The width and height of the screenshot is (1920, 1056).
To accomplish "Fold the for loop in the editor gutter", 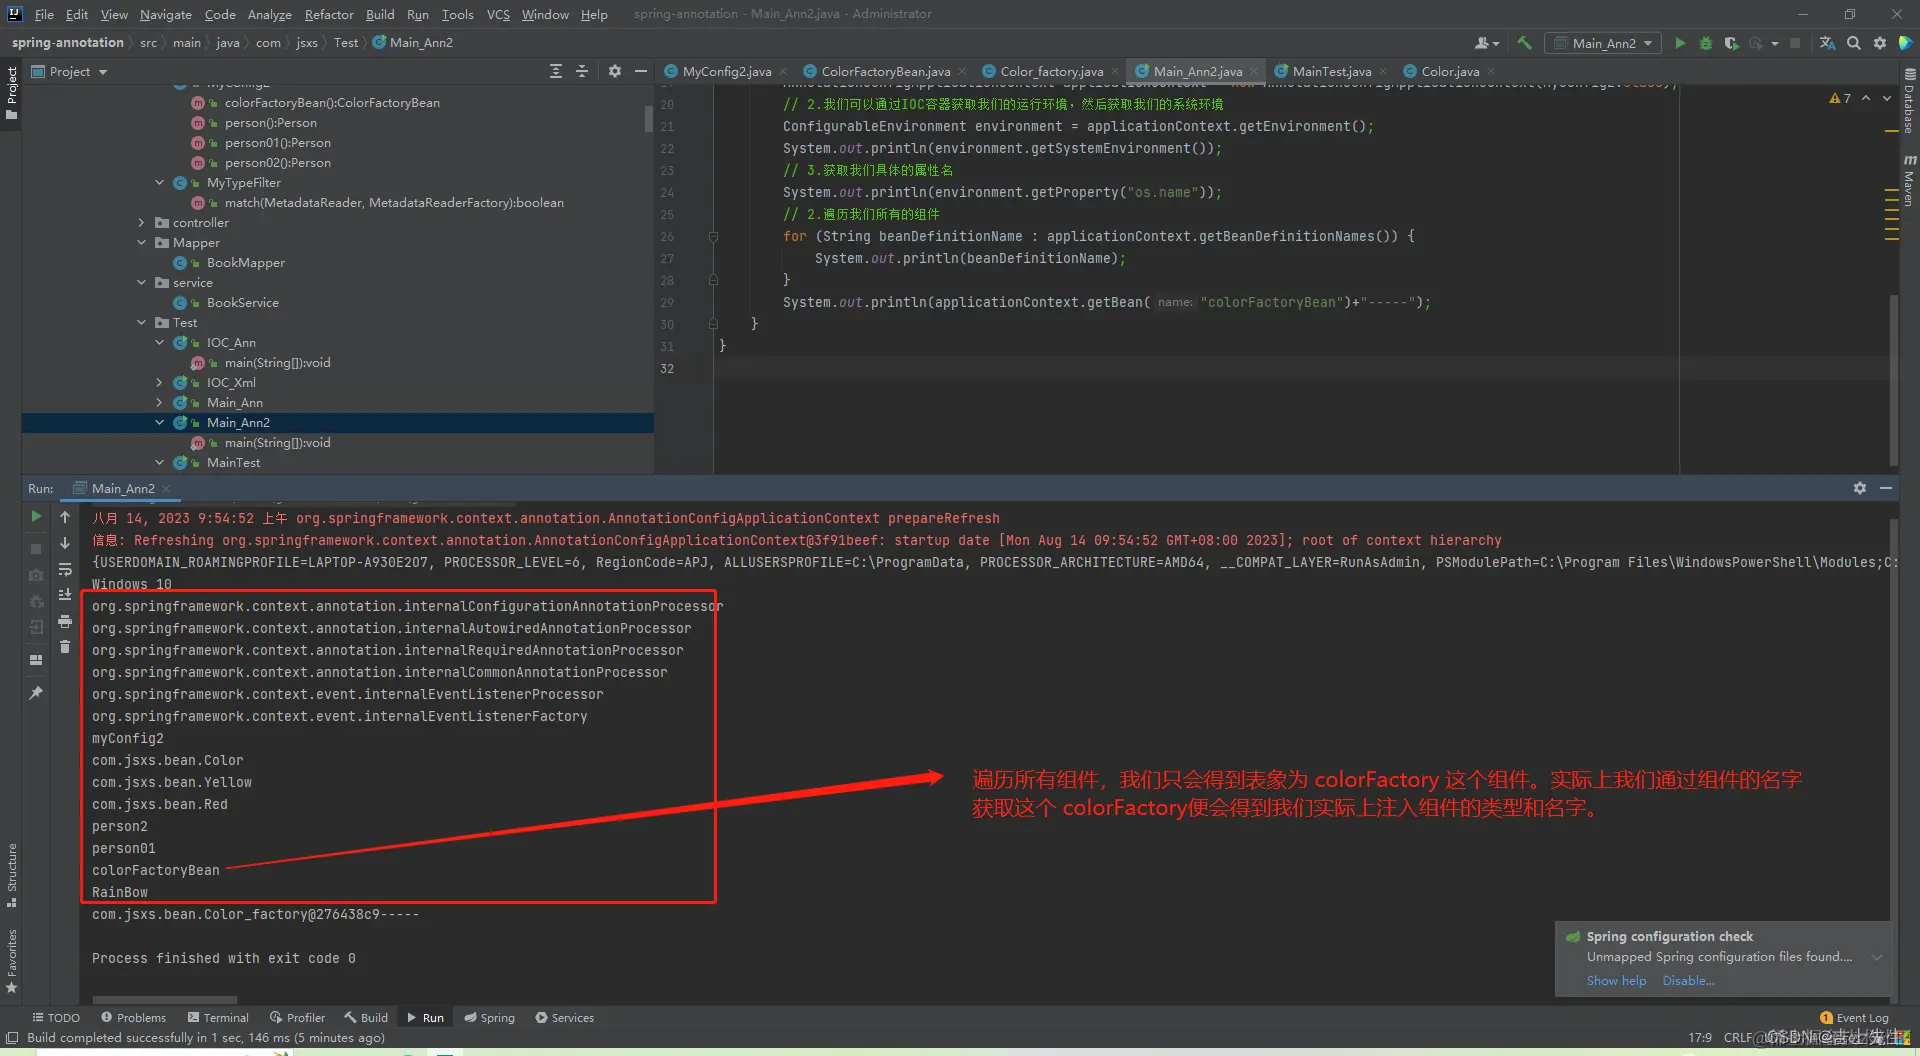I will [713, 237].
